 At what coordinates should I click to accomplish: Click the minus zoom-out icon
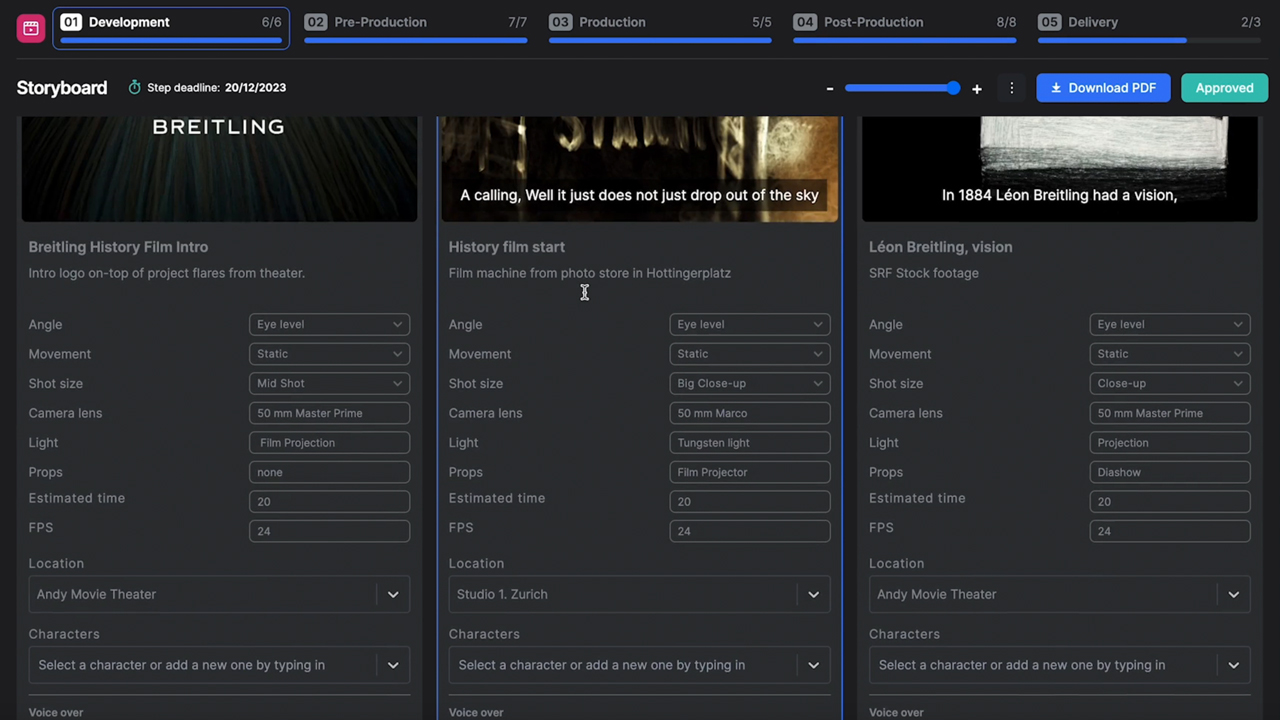pos(830,88)
